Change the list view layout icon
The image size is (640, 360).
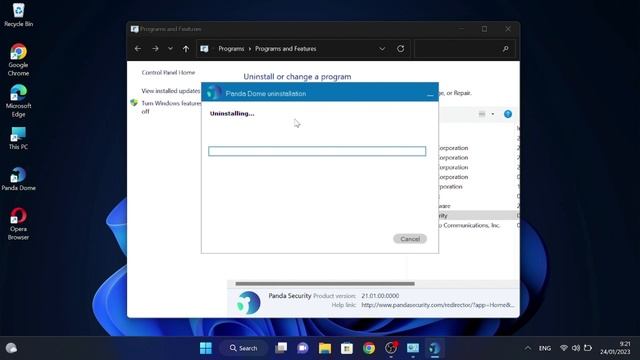482,114
